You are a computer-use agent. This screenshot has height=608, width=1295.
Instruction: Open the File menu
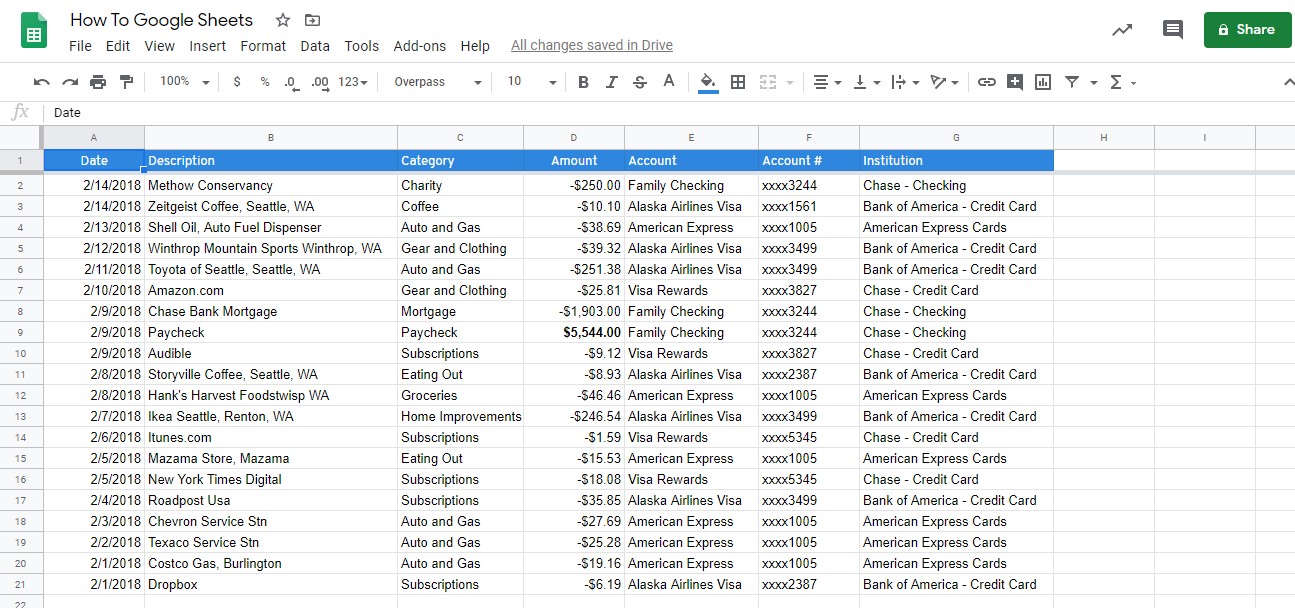tap(80, 46)
